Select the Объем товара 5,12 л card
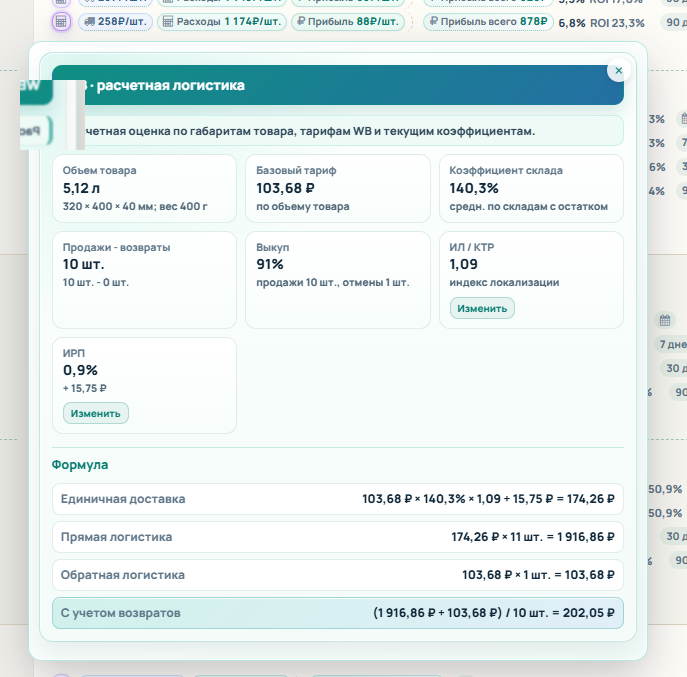687x677 pixels. [144, 188]
